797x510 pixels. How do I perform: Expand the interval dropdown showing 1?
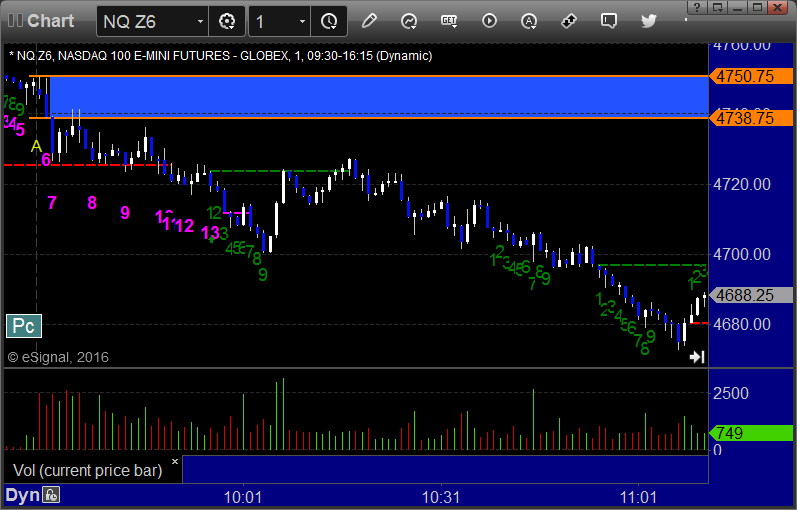click(x=302, y=21)
